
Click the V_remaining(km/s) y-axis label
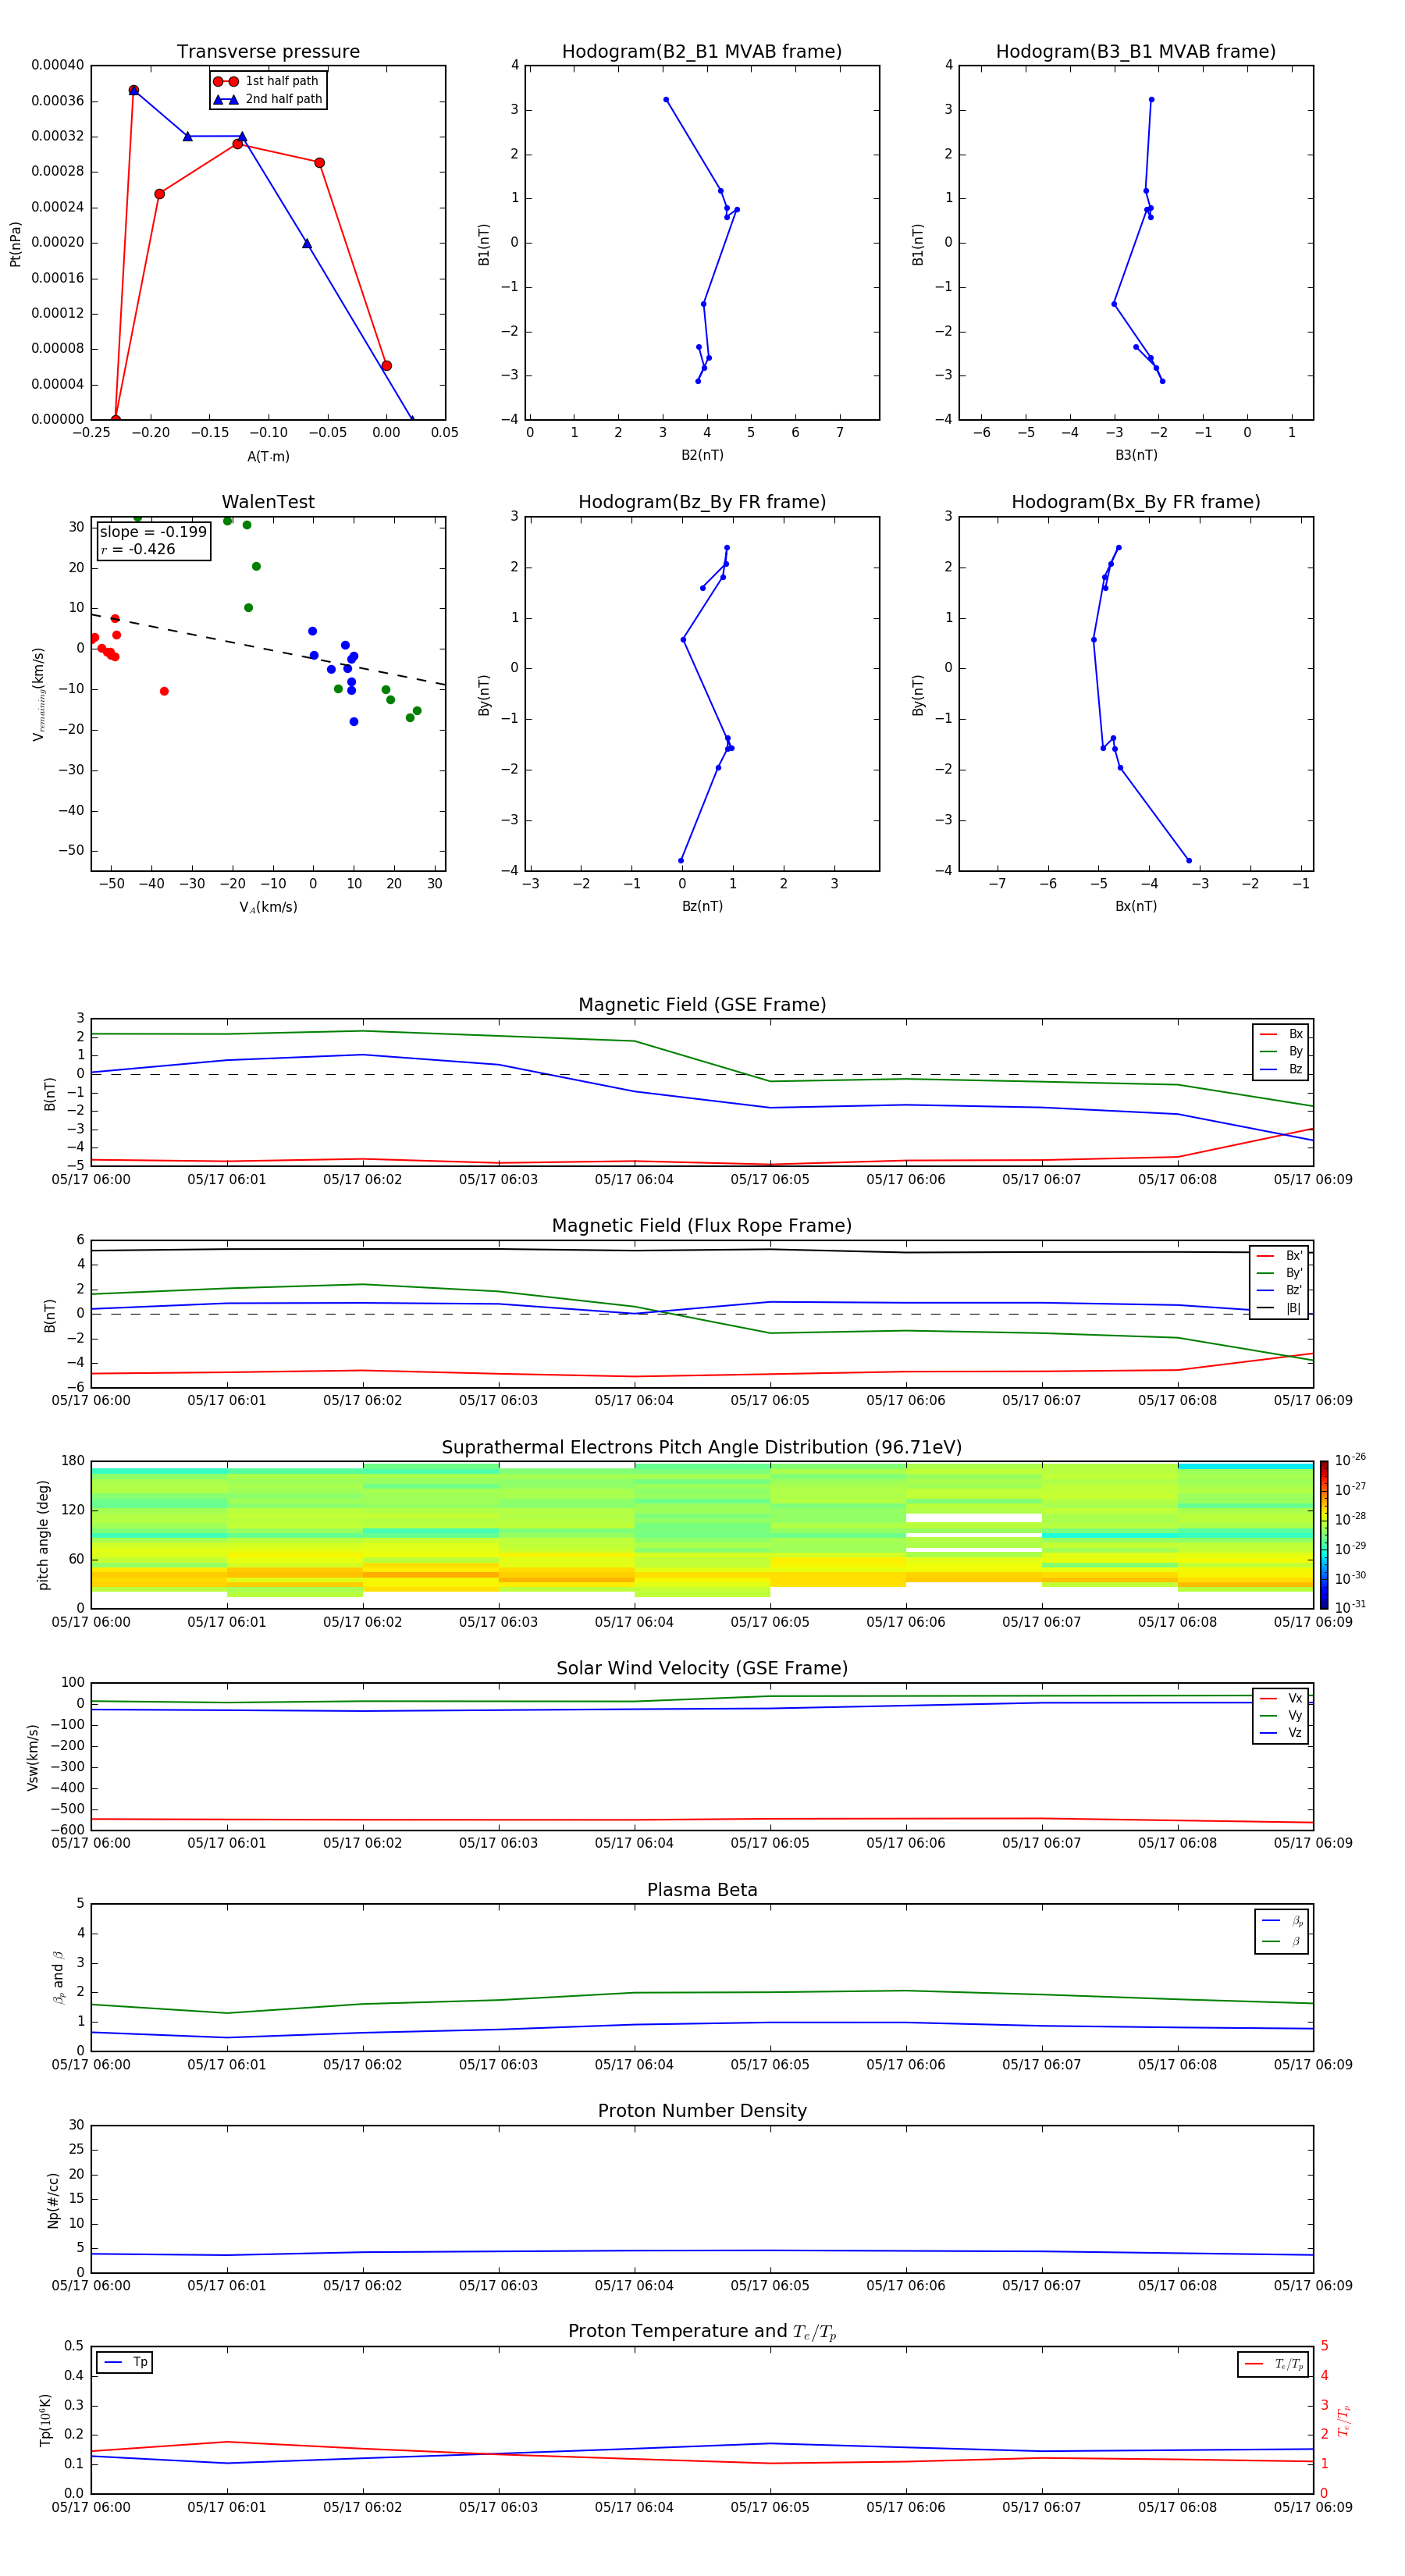(38, 694)
